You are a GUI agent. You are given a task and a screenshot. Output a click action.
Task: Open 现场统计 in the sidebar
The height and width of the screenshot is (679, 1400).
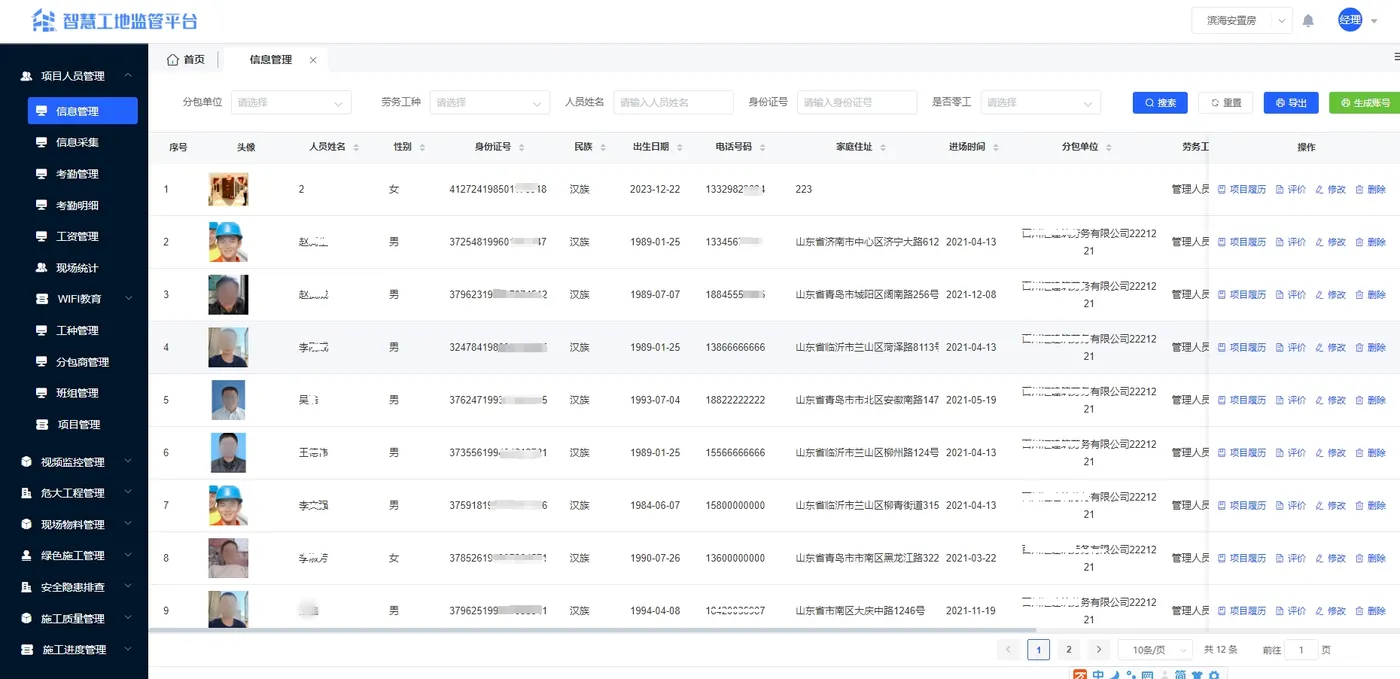(x=77, y=268)
